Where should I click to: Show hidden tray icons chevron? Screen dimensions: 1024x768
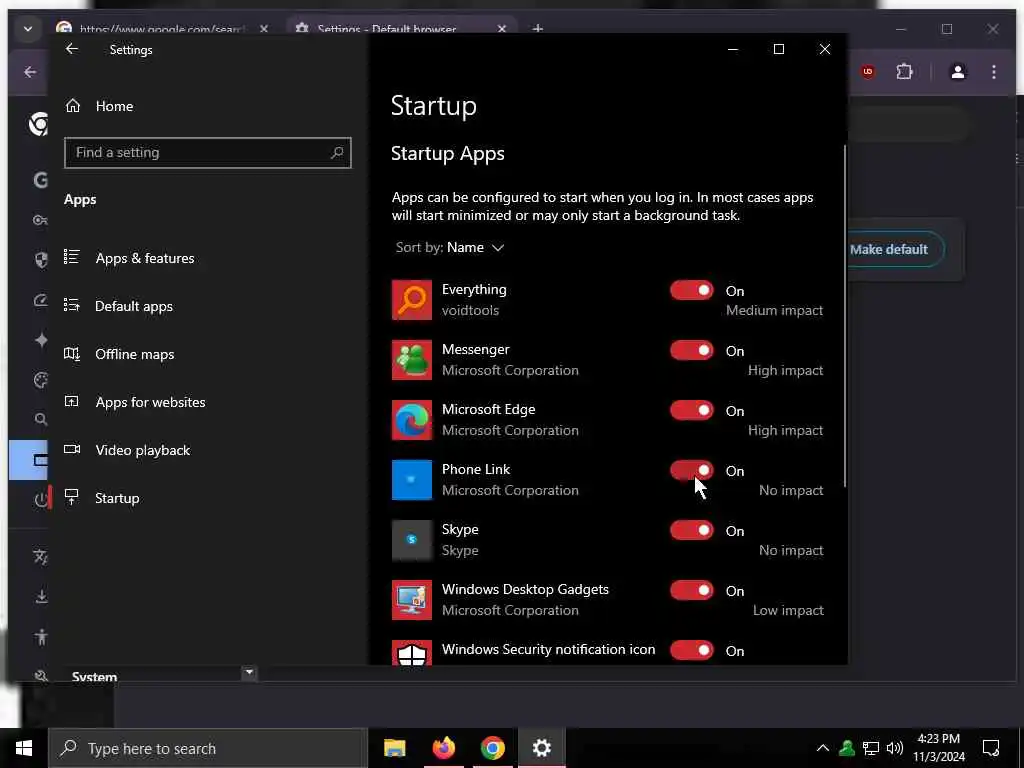point(823,748)
